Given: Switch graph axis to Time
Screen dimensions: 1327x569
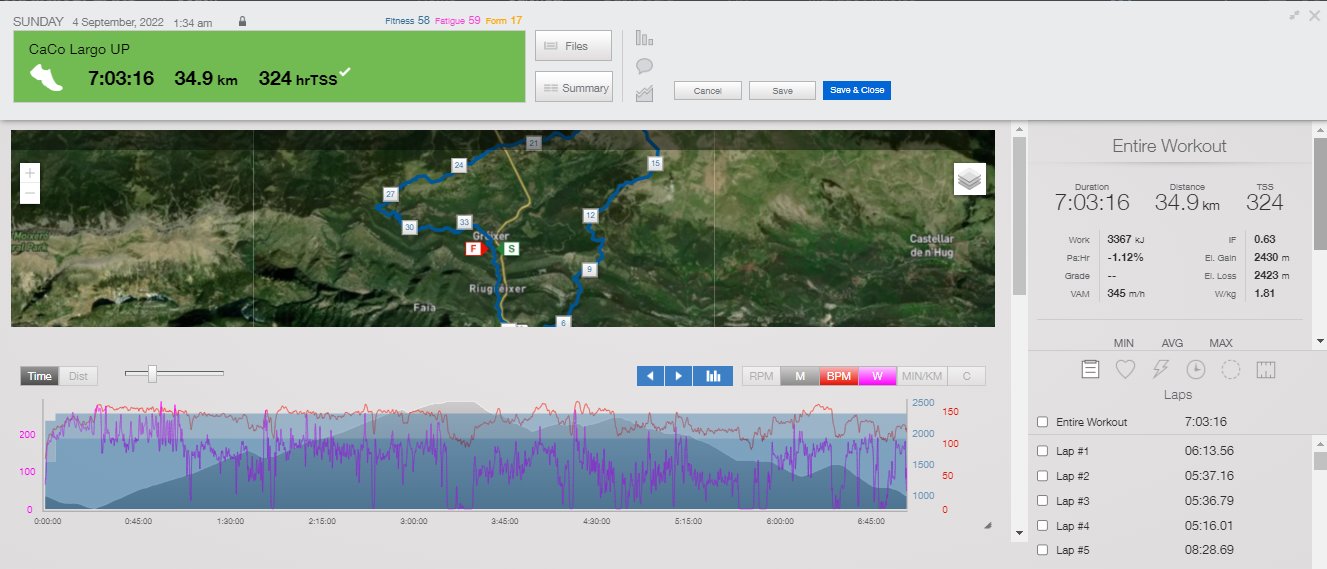Looking at the screenshot, I should click(x=40, y=376).
